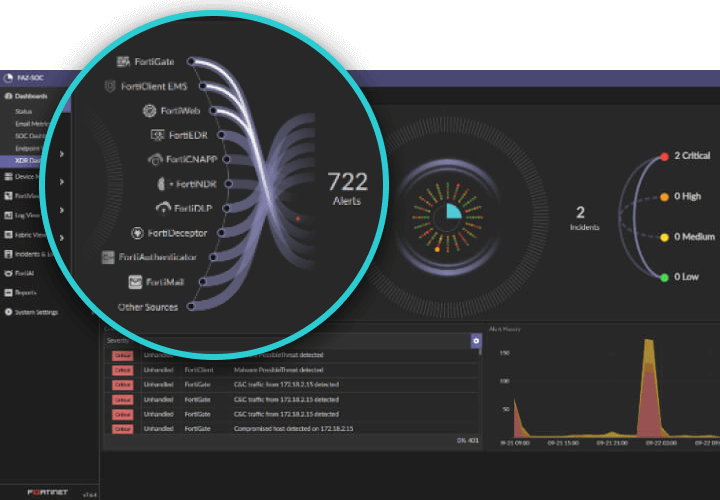Click the tall peak in Alert History

click(x=649, y=386)
